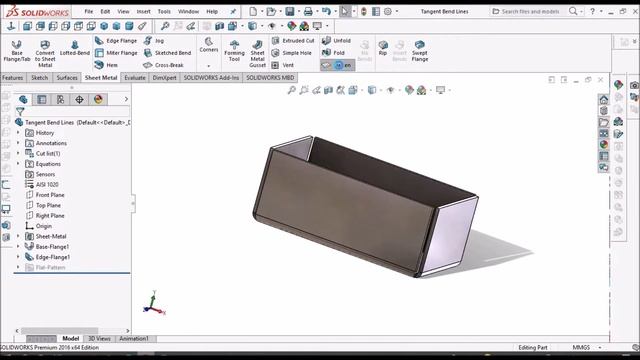Expand the Edge-Flange1 feature node

18,257
